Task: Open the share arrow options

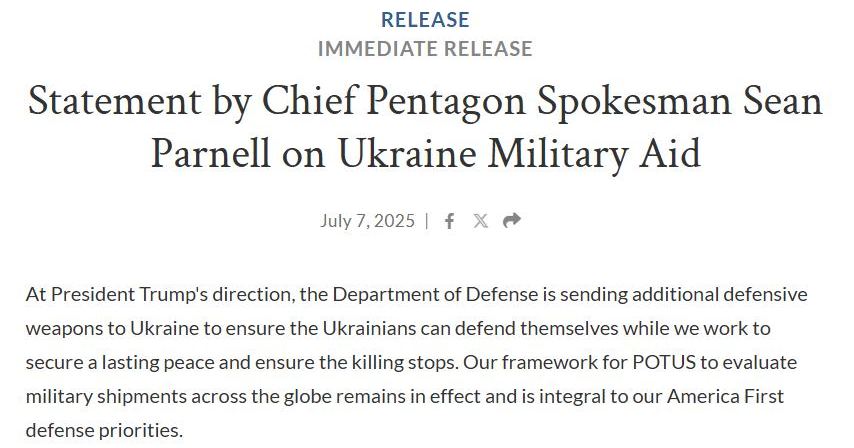Action: coord(511,220)
